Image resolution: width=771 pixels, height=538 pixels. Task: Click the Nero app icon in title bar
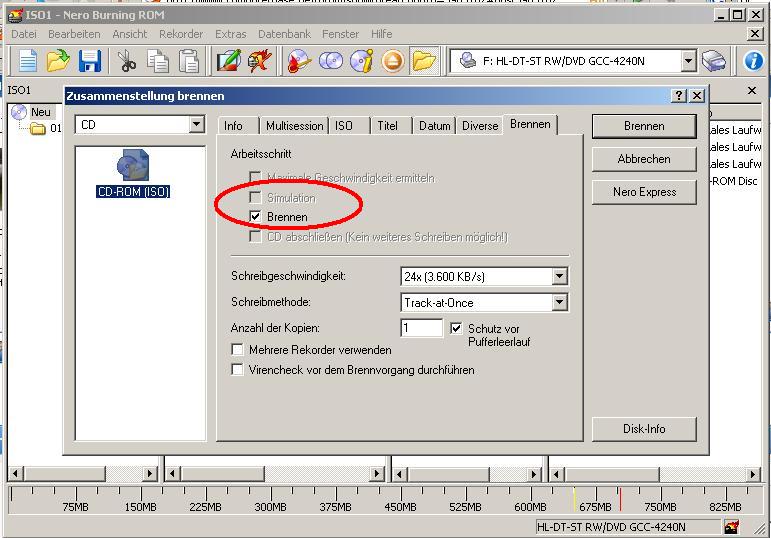pyautogui.click(x=15, y=15)
